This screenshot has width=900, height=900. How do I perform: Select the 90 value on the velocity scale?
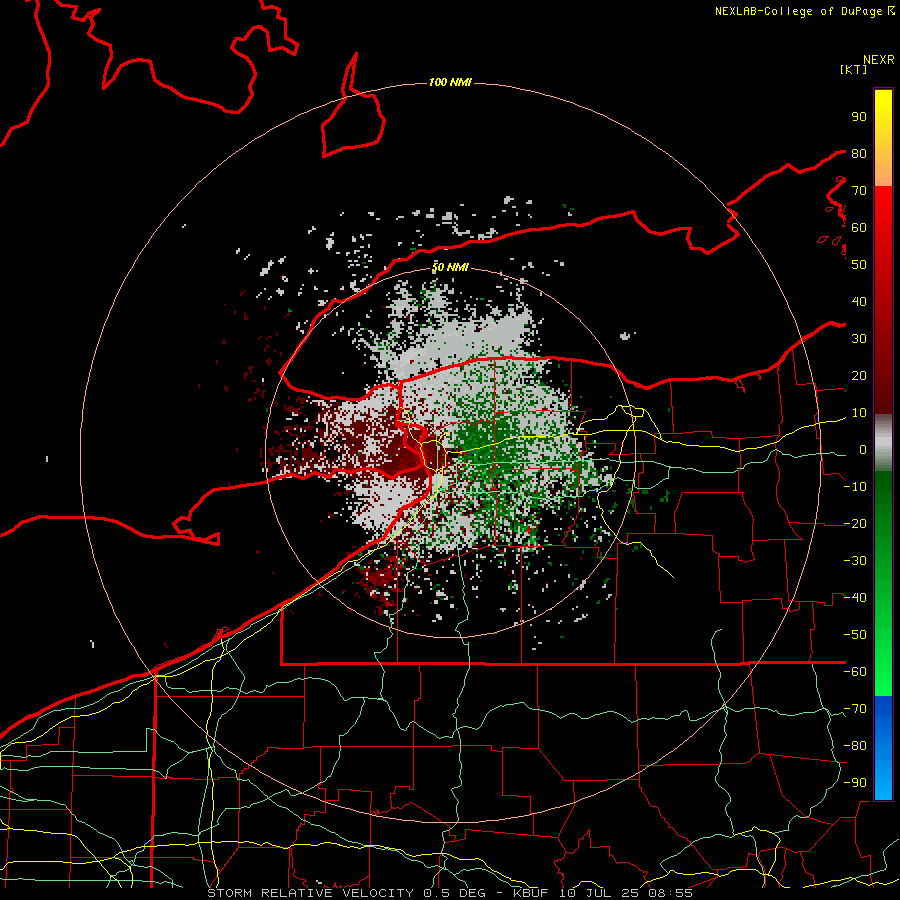(859, 117)
